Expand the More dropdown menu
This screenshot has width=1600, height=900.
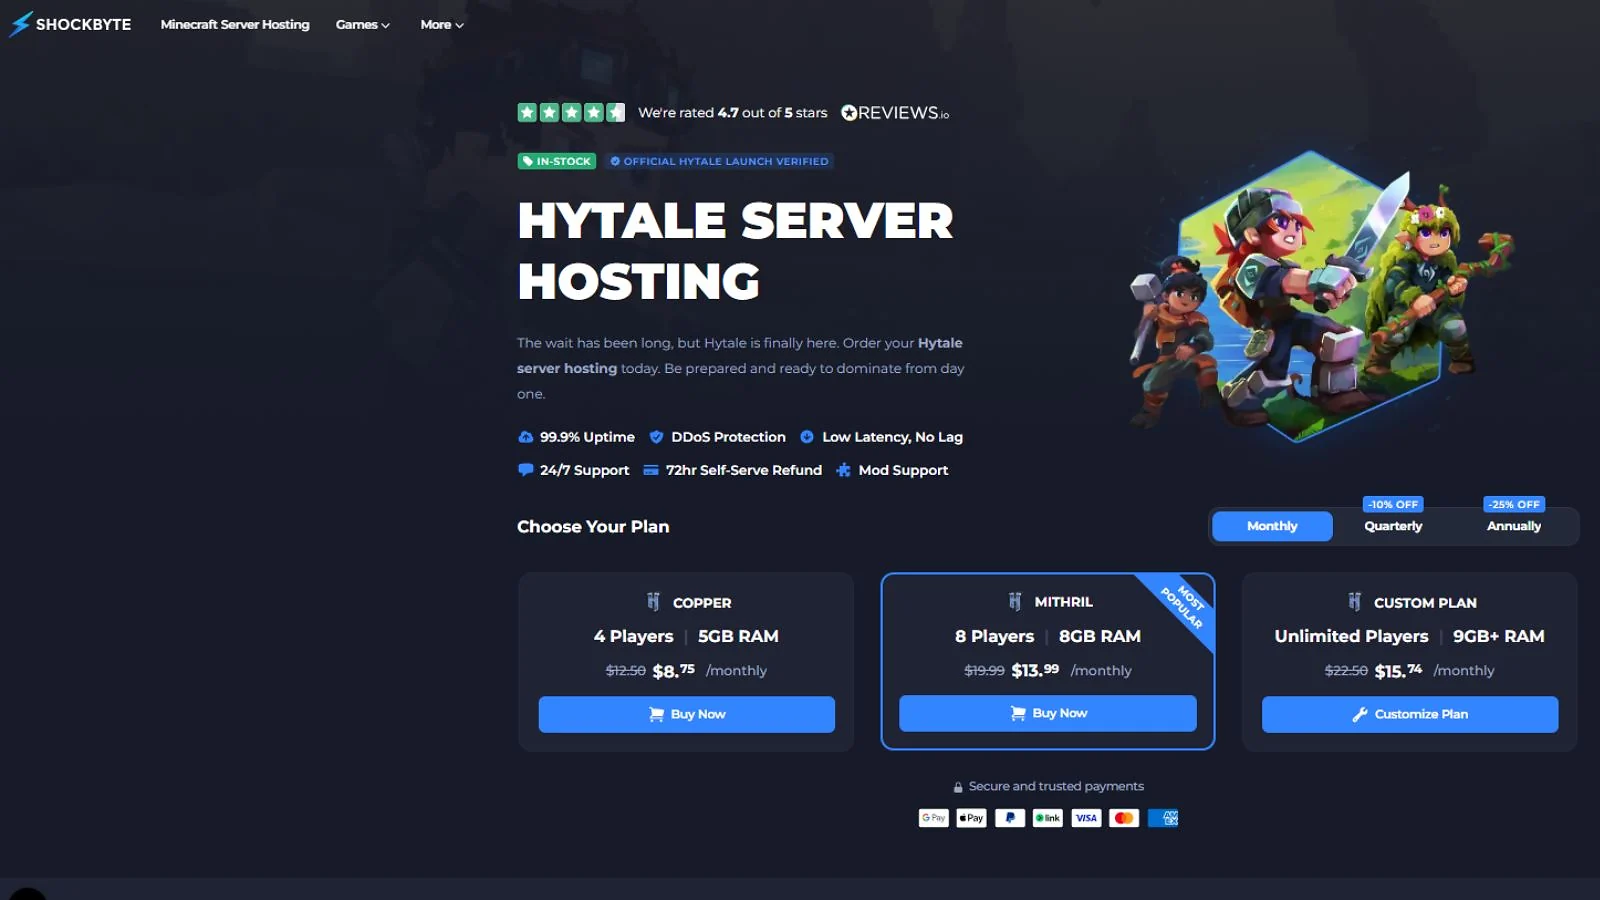[442, 24]
